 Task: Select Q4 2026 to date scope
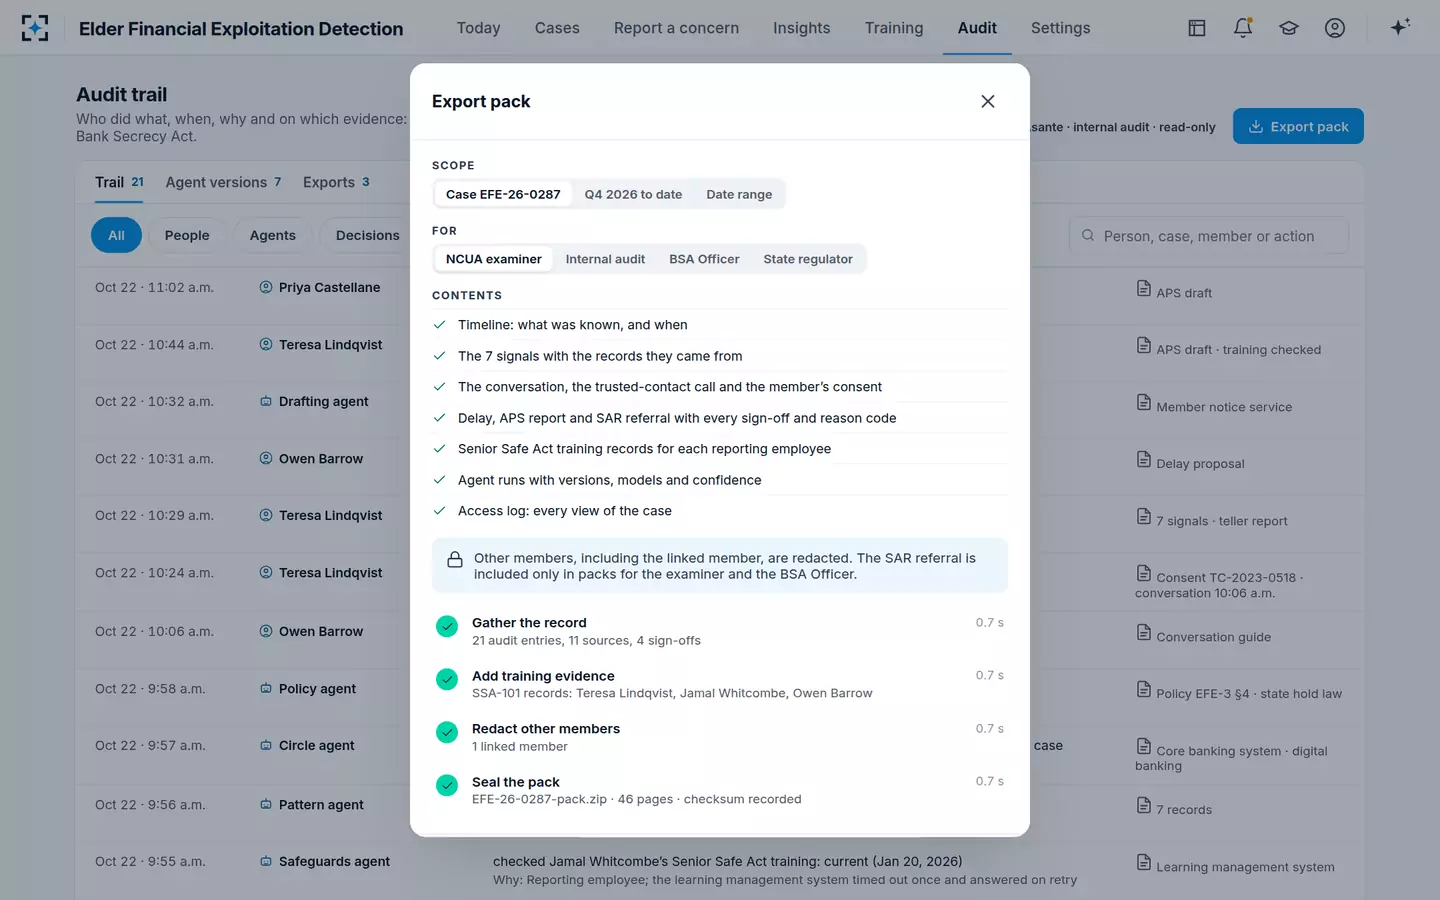pyautogui.click(x=633, y=194)
